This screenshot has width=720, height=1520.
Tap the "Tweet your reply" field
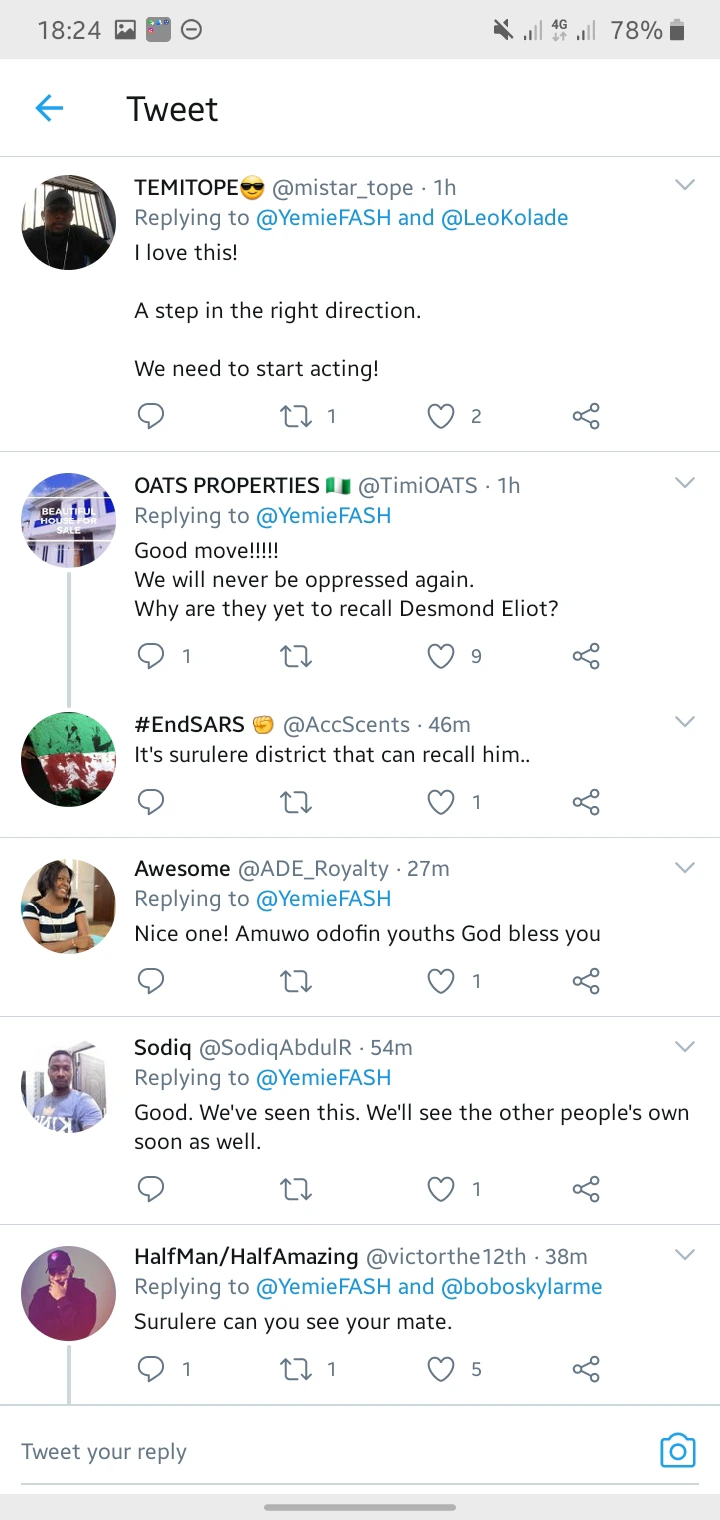300,1451
